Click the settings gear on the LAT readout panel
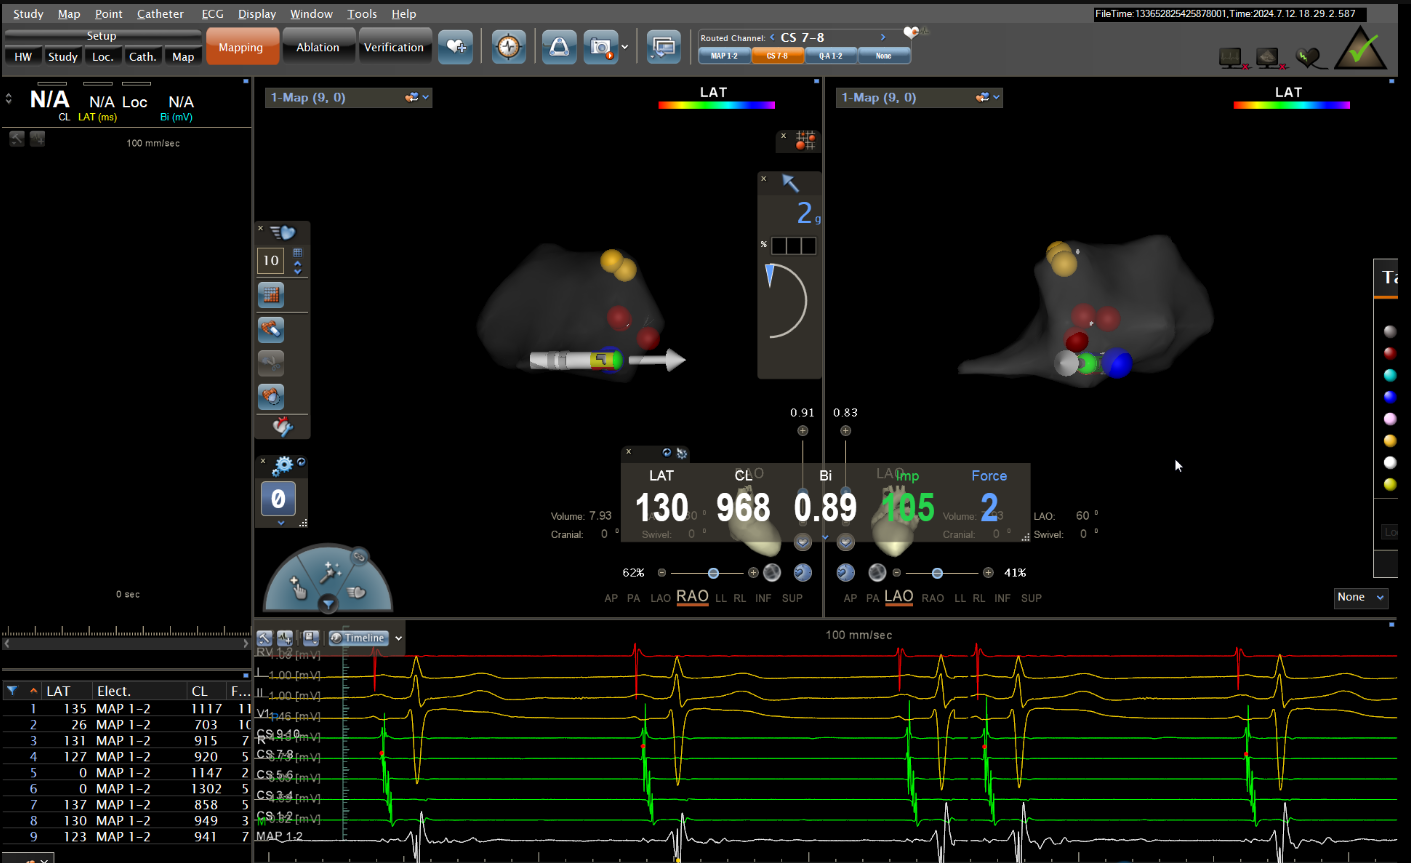This screenshot has width=1411, height=863. pos(682,453)
